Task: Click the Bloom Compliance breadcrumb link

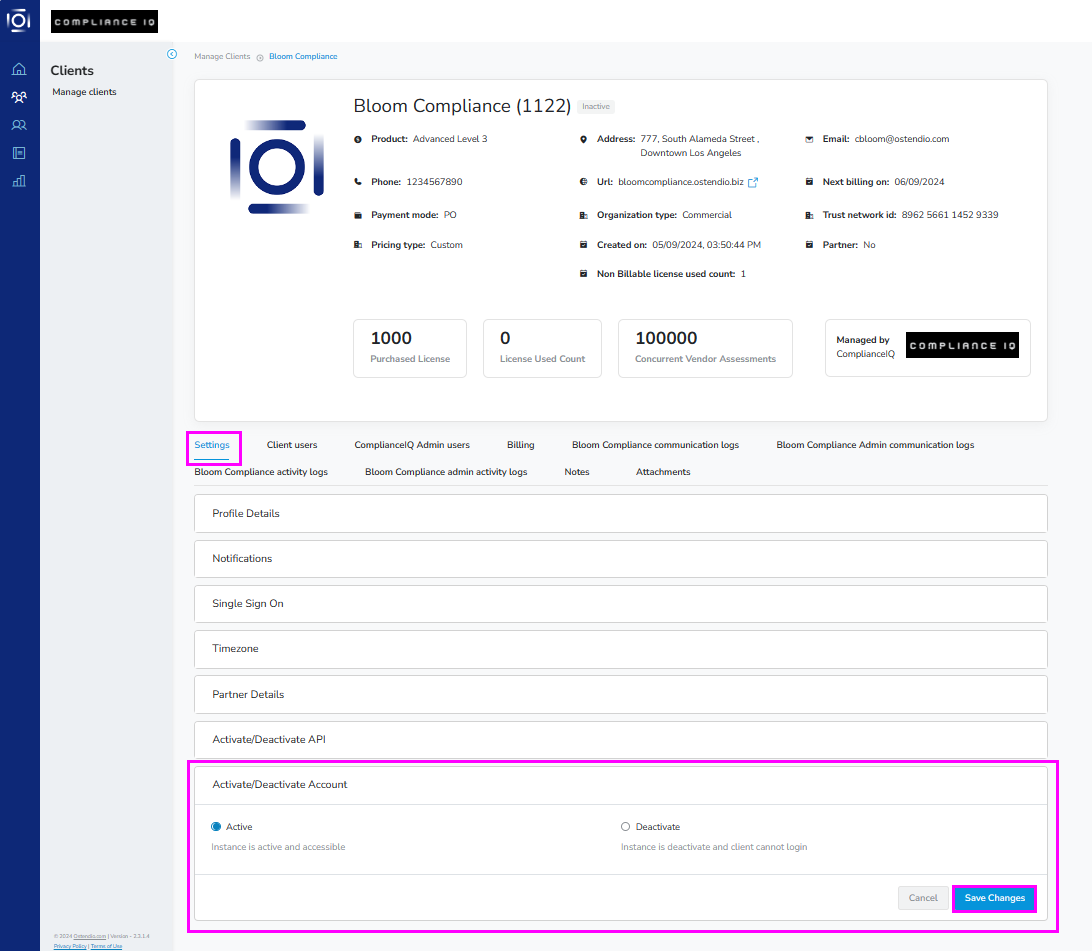Action: pos(303,56)
